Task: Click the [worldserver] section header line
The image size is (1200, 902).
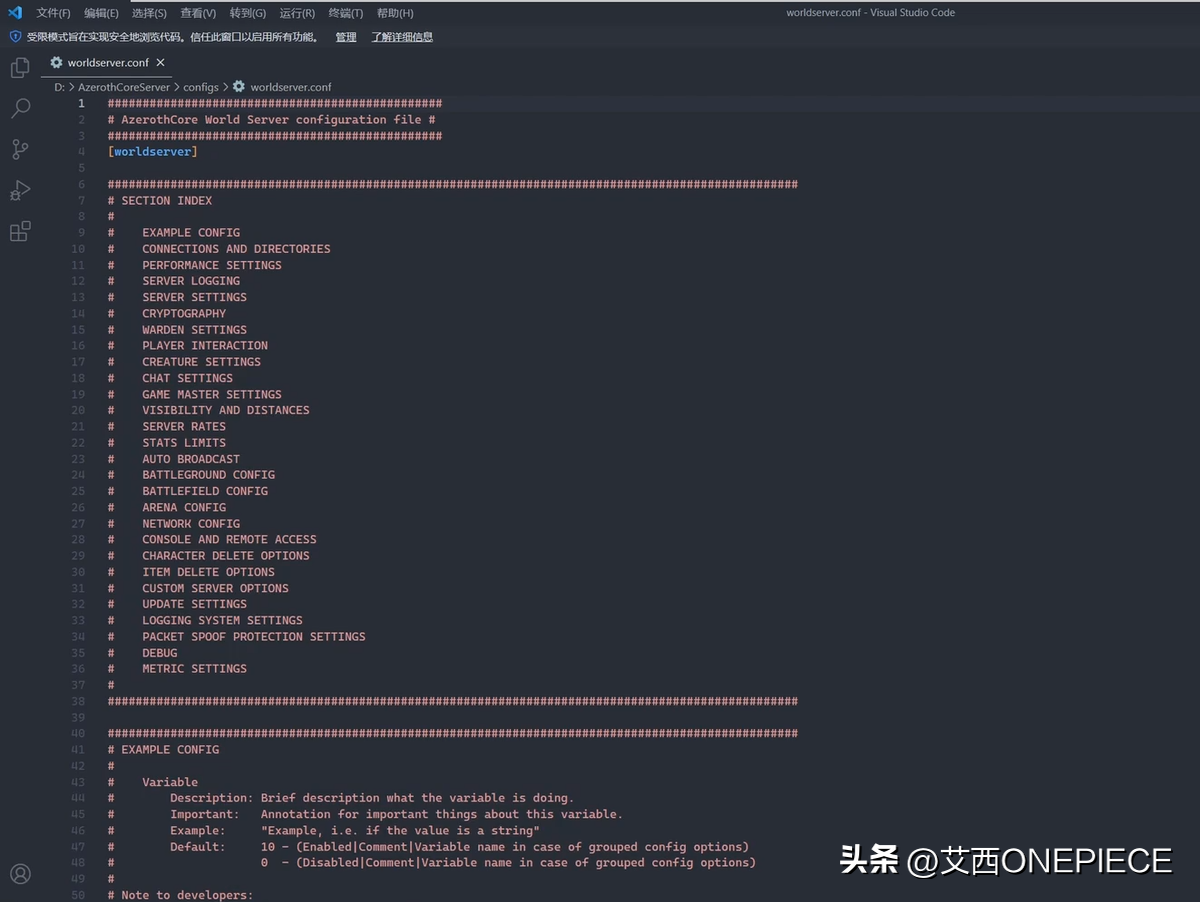Action: tap(152, 152)
